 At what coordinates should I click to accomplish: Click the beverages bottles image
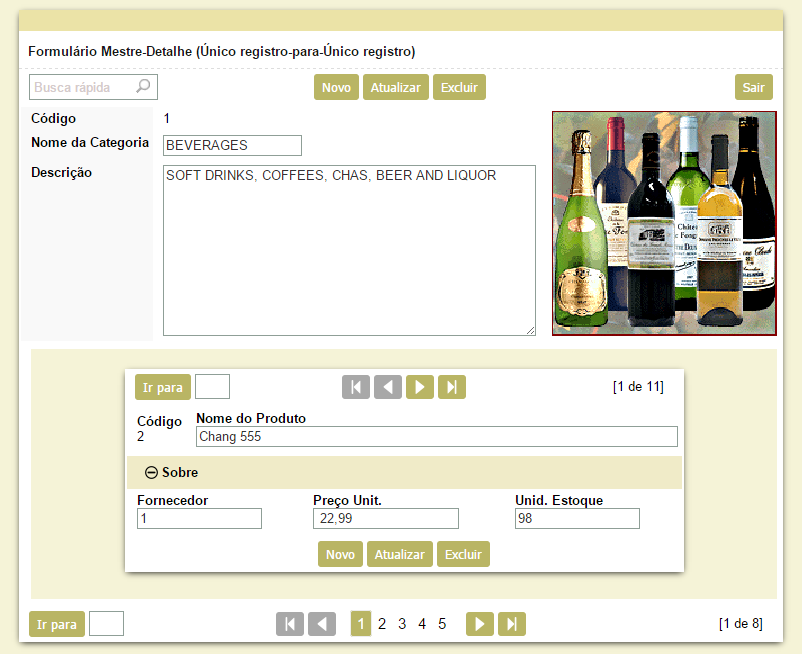pyautogui.click(x=664, y=223)
